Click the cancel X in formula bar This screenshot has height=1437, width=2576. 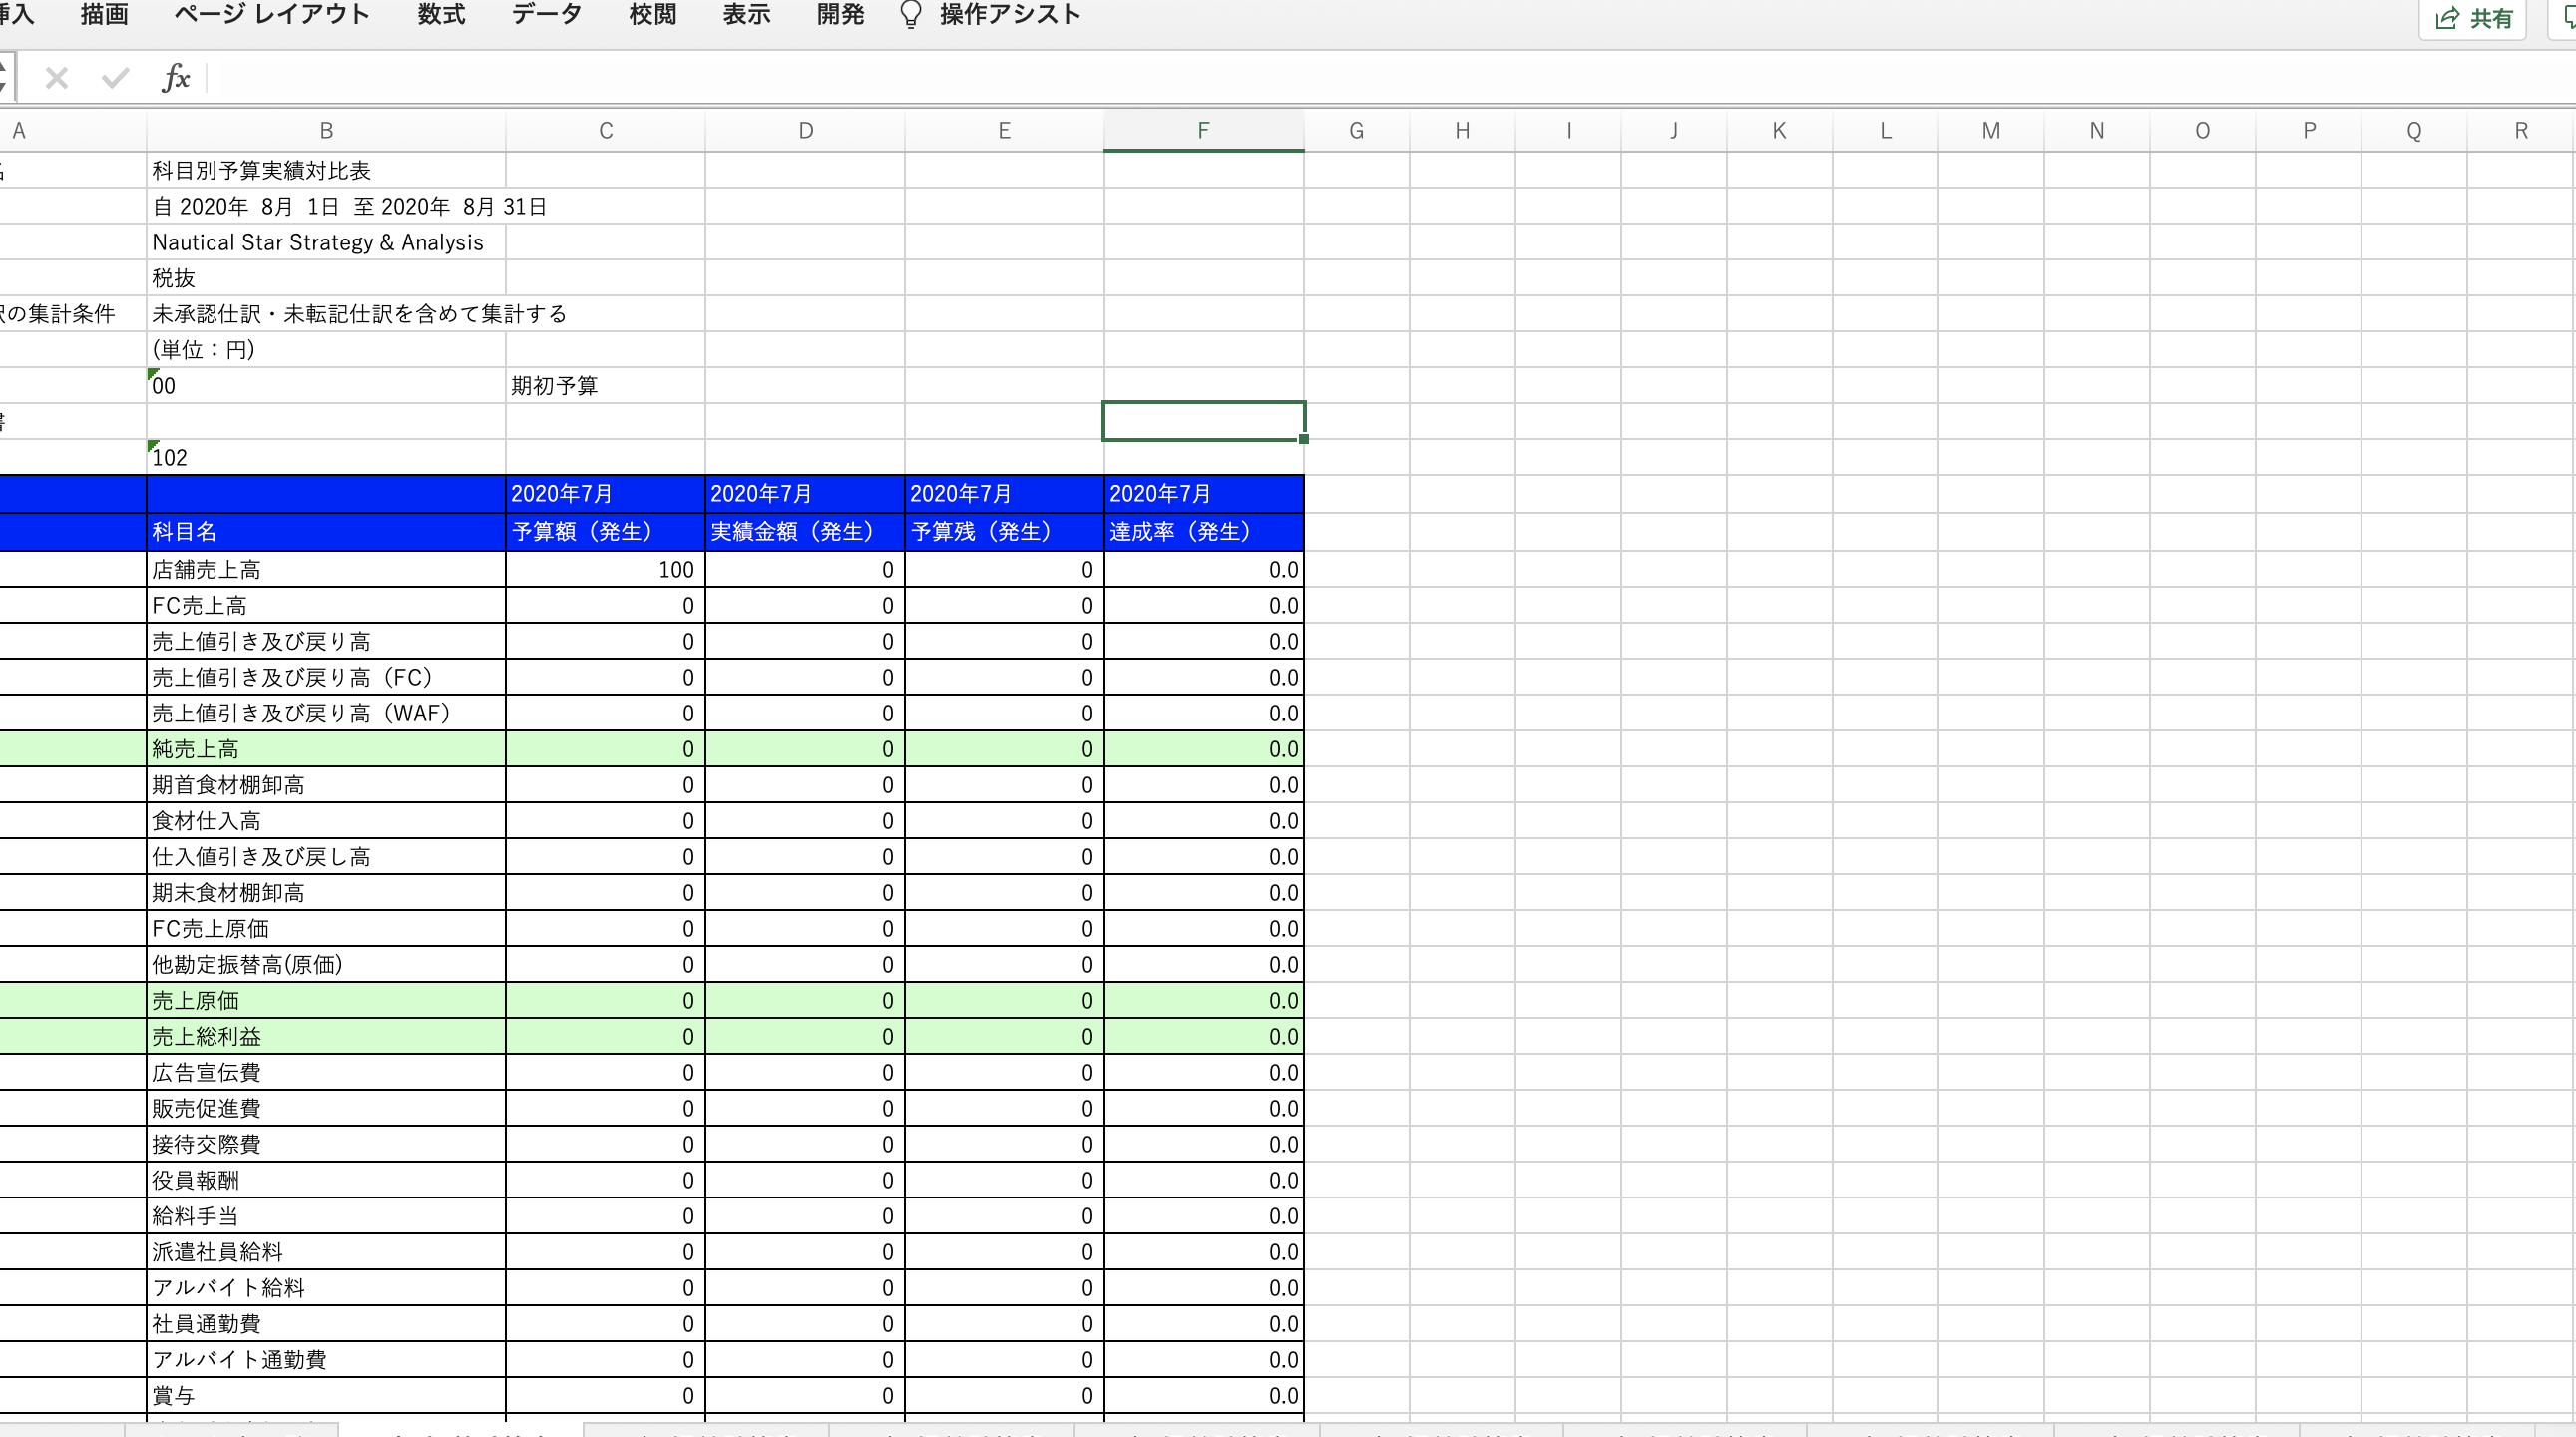tap(57, 78)
